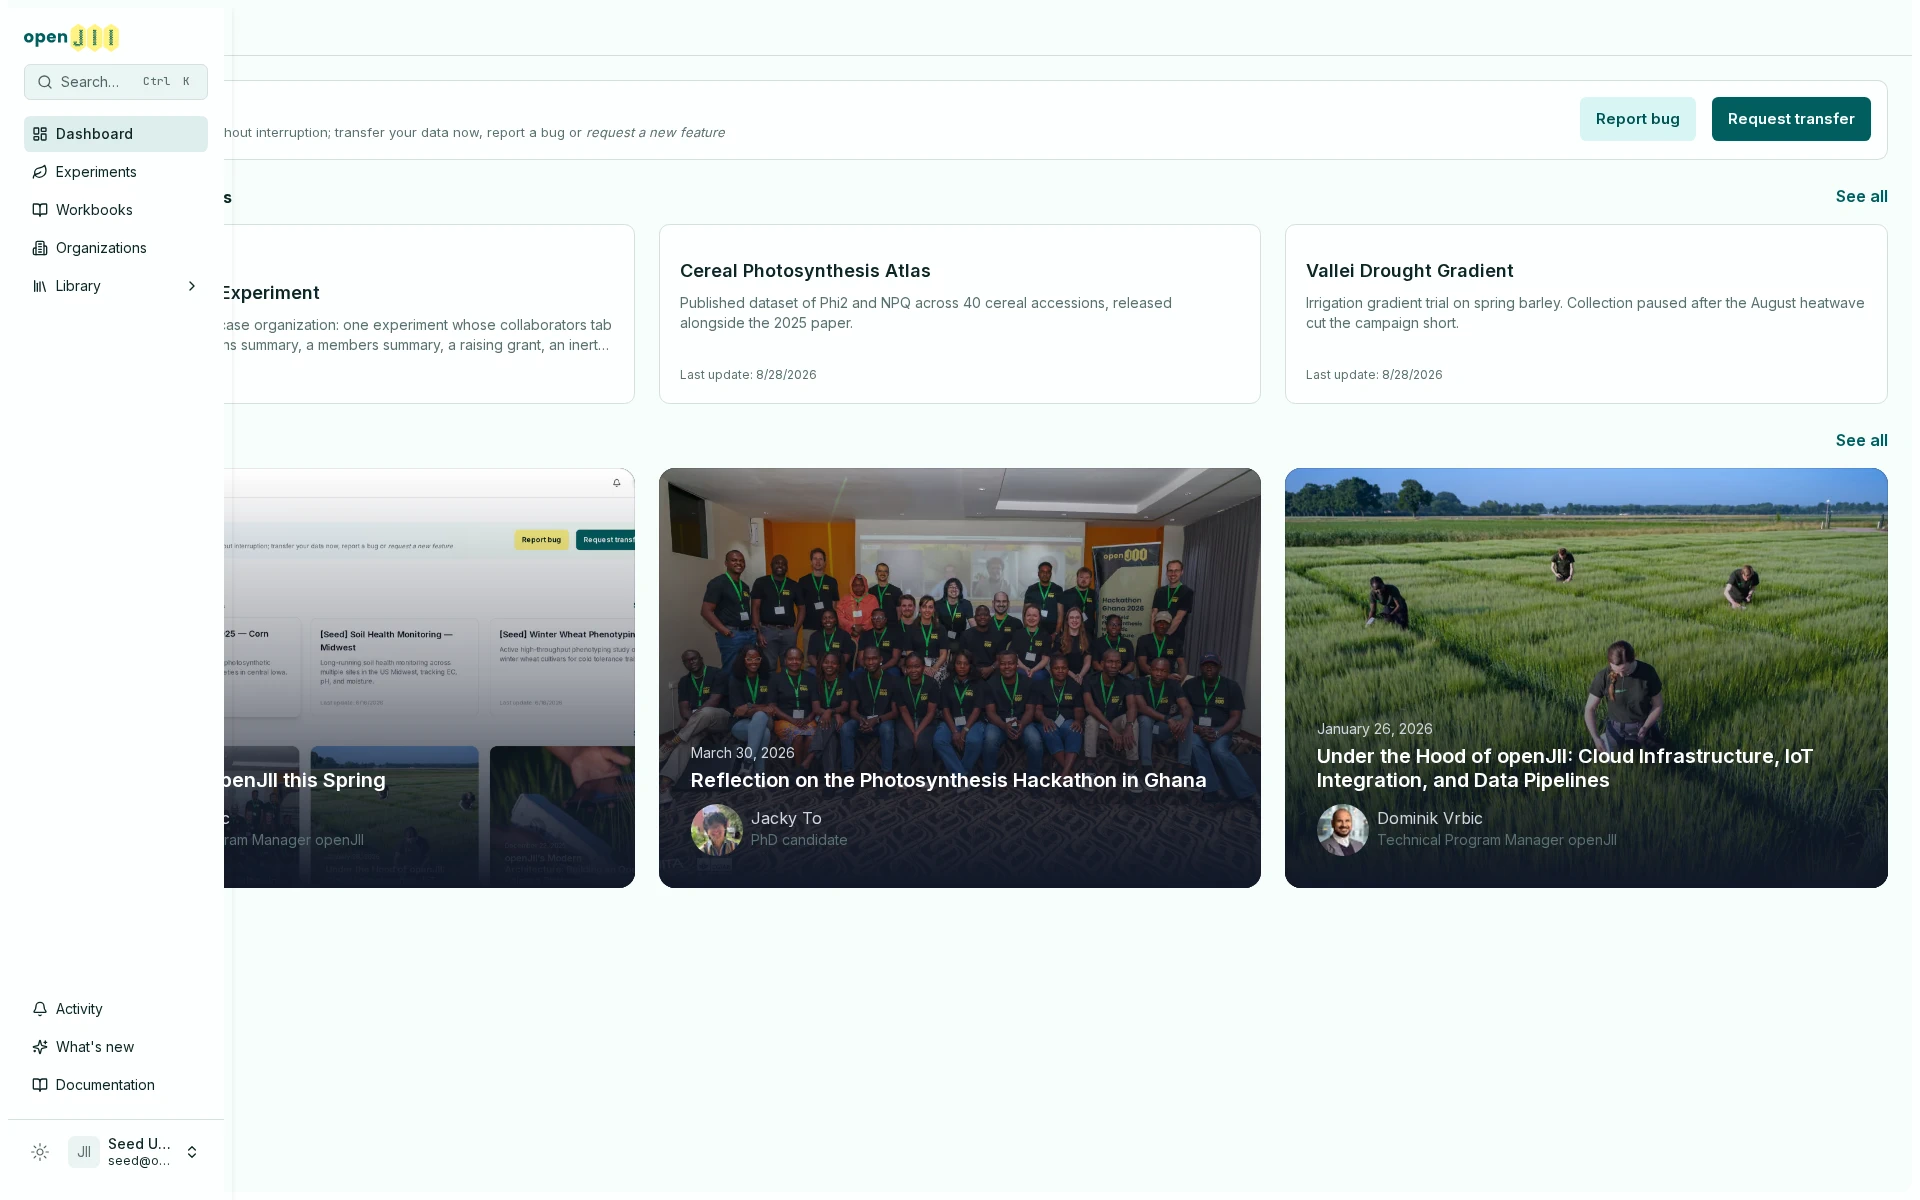
Task: Click the January 26, 2026 date
Action: (1374, 729)
